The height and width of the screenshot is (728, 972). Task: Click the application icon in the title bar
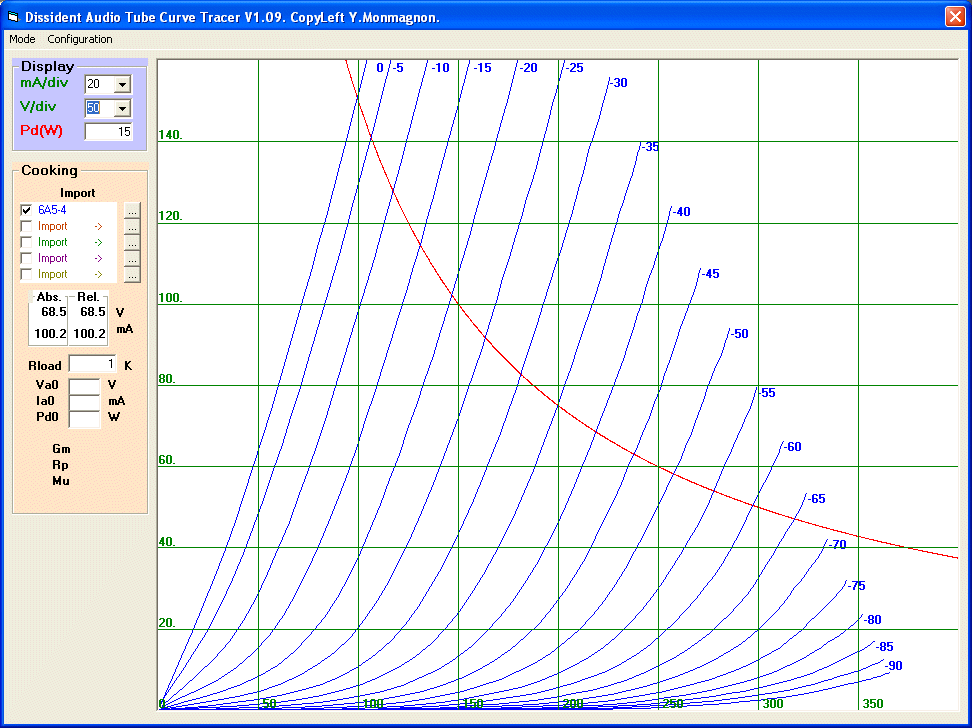tap(12, 16)
